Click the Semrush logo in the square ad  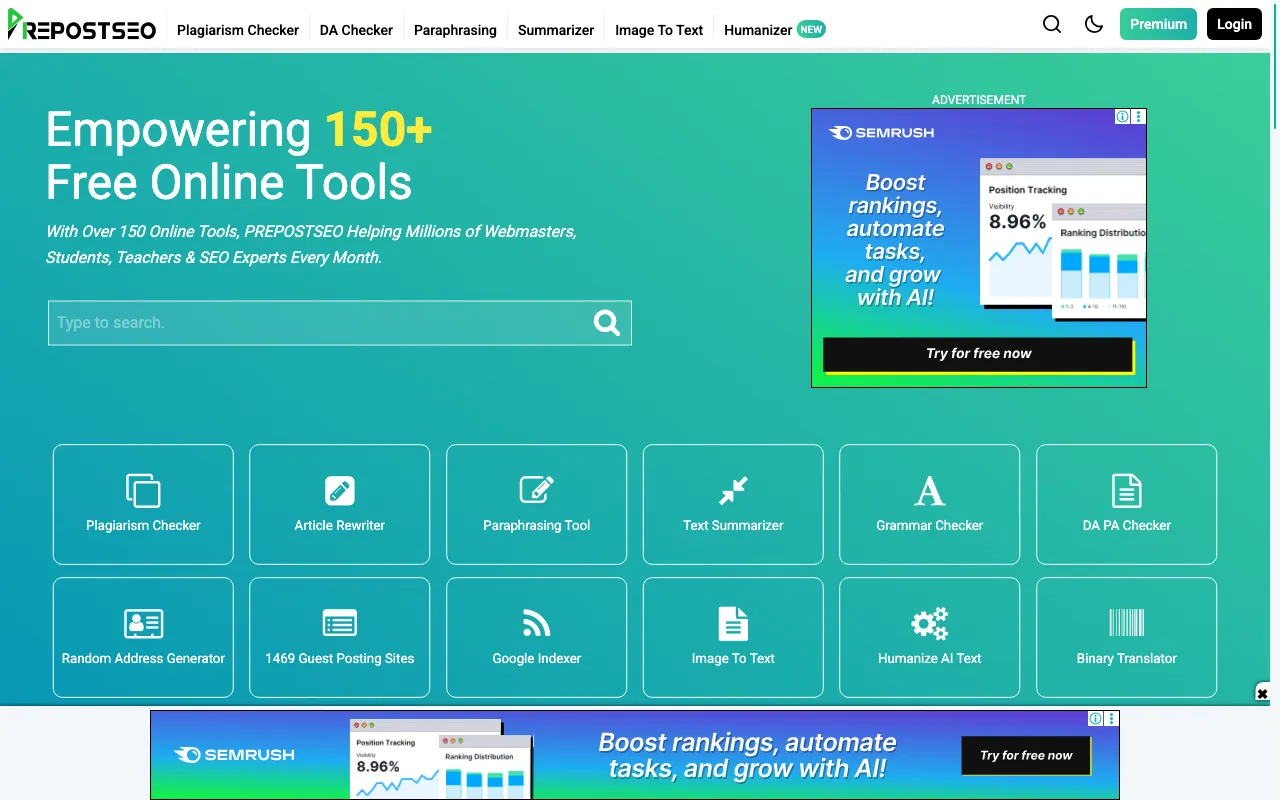point(882,133)
